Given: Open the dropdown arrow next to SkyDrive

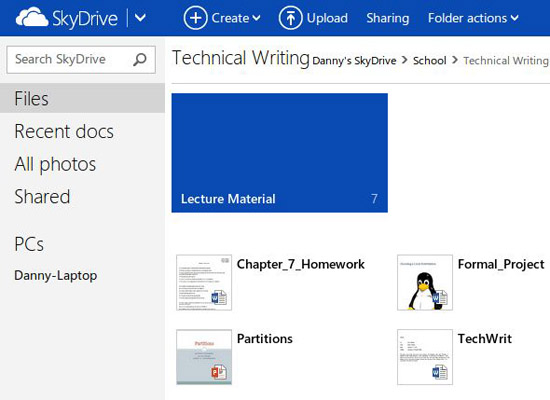Looking at the screenshot, I should click(140, 18).
